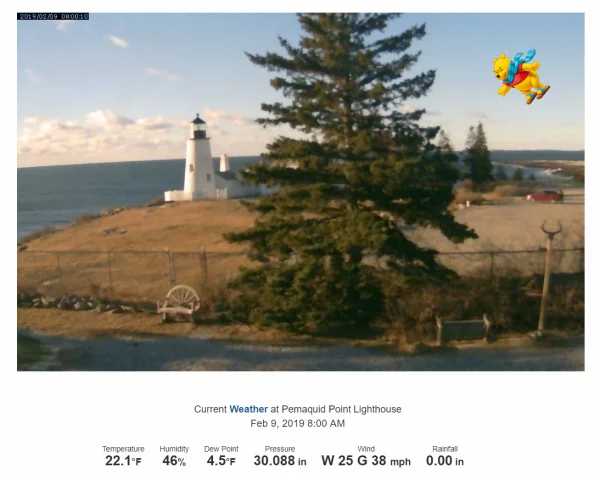Click the lantern room atop the lighthouse
Image resolution: width=600 pixels, height=479 pixels.
[x=198, y=128]
